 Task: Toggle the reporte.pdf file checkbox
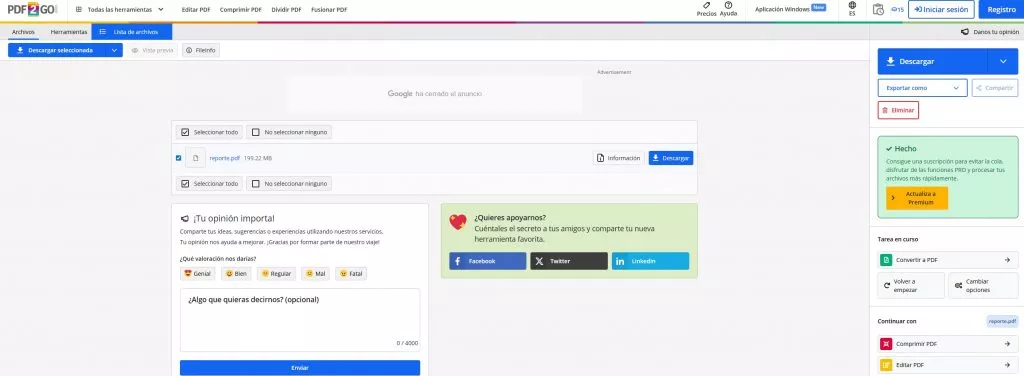tap(179, 158)
